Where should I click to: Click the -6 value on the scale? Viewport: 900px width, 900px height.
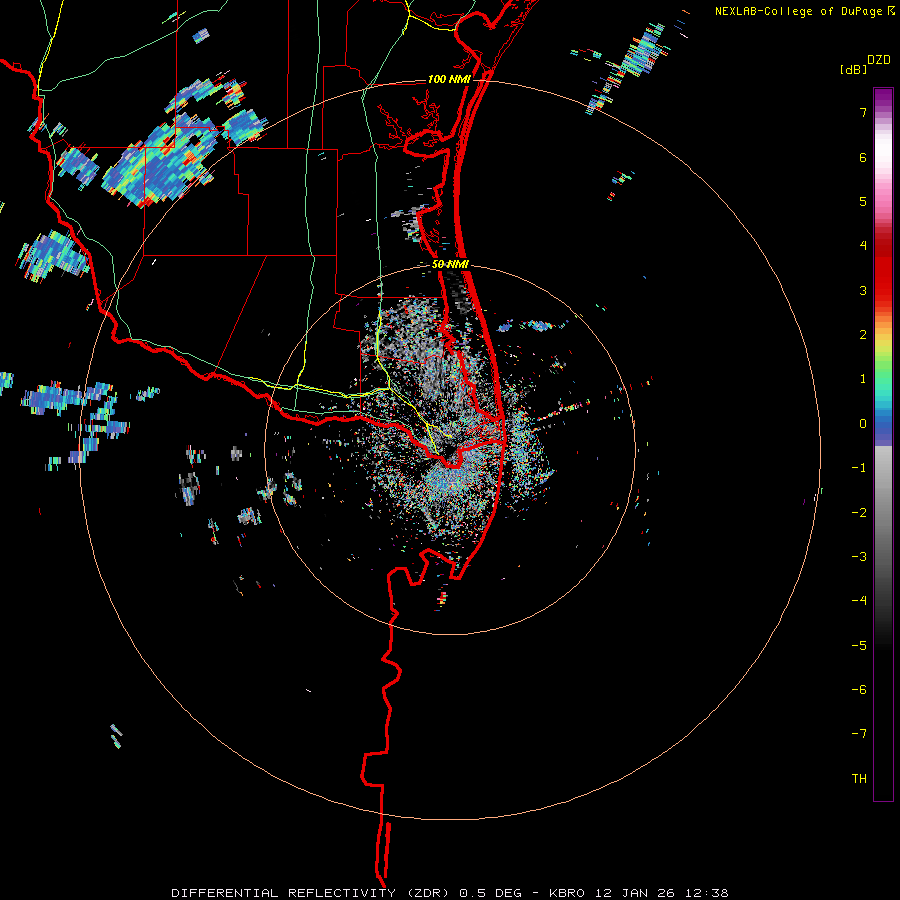coord(859,689)
